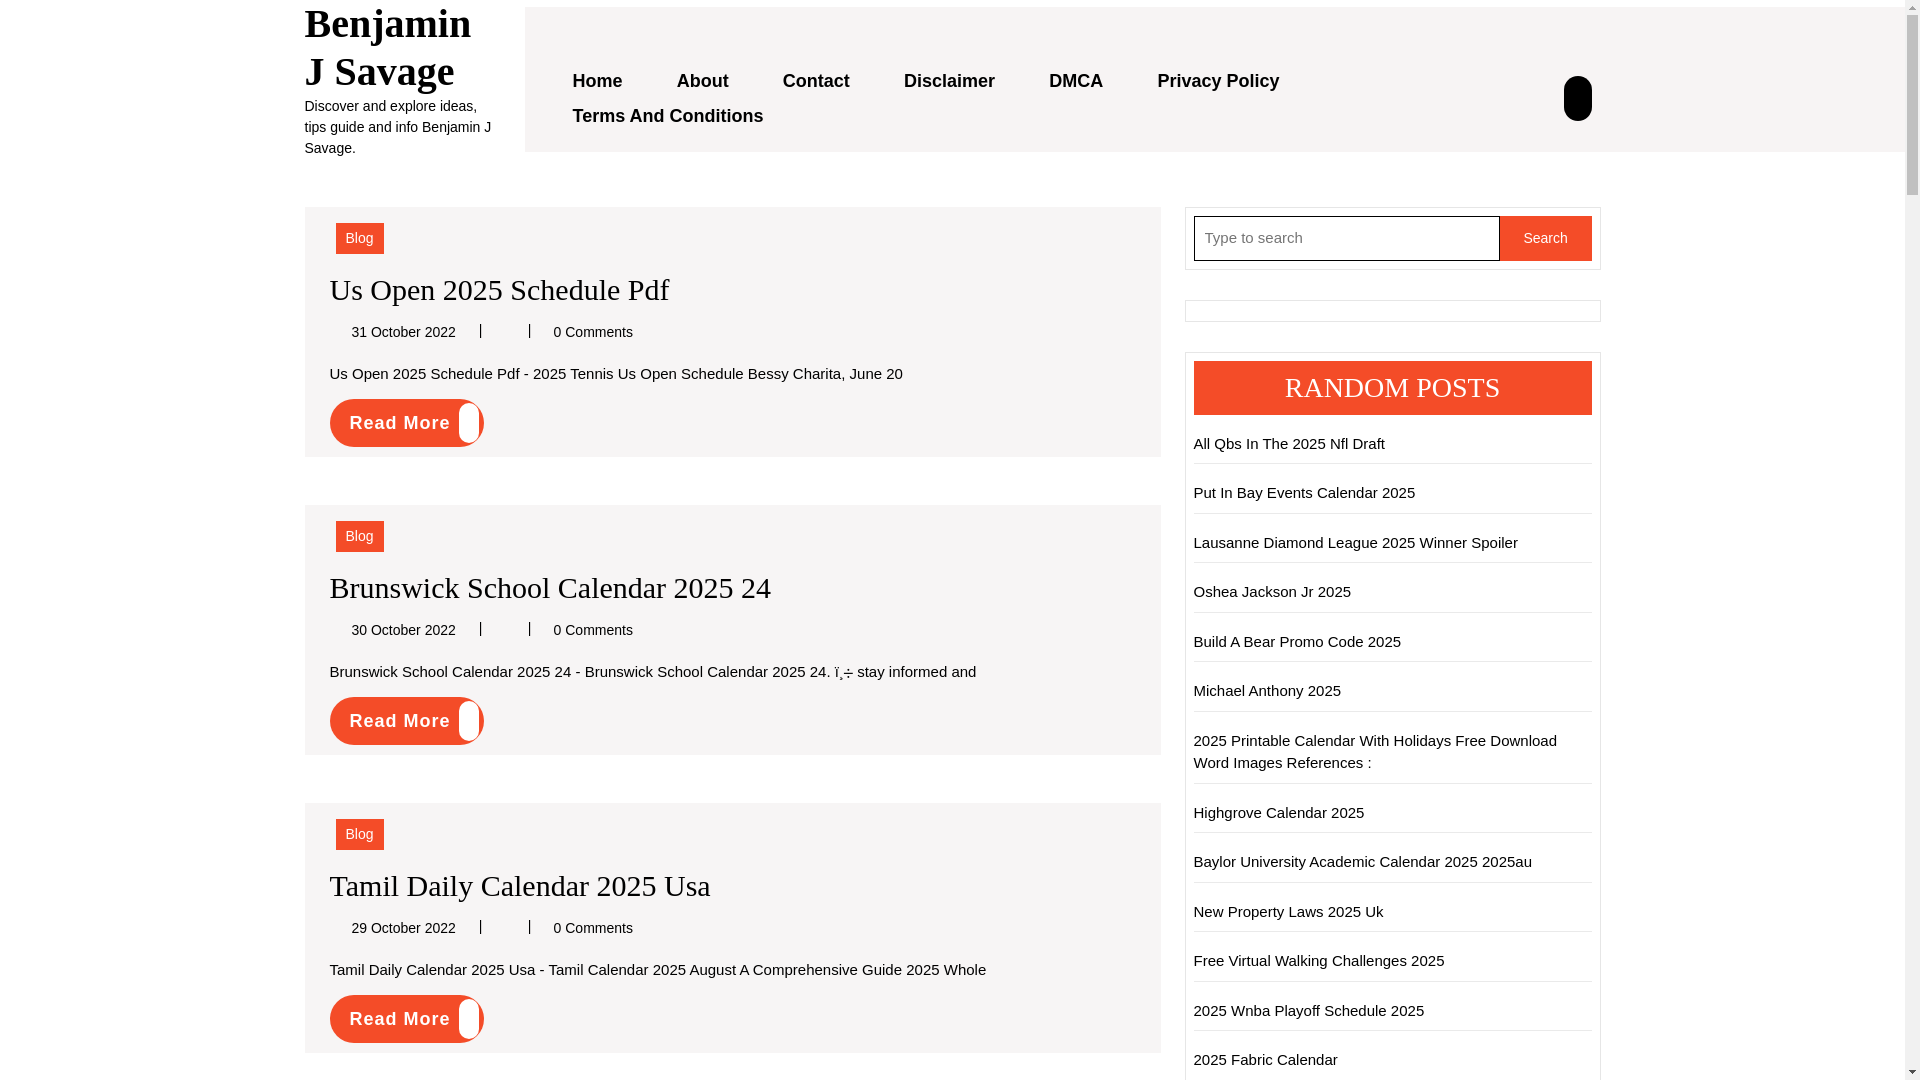Read More on Us Open 2025 Schedule post
The image size is (1920, 1080).
point(406,423)
